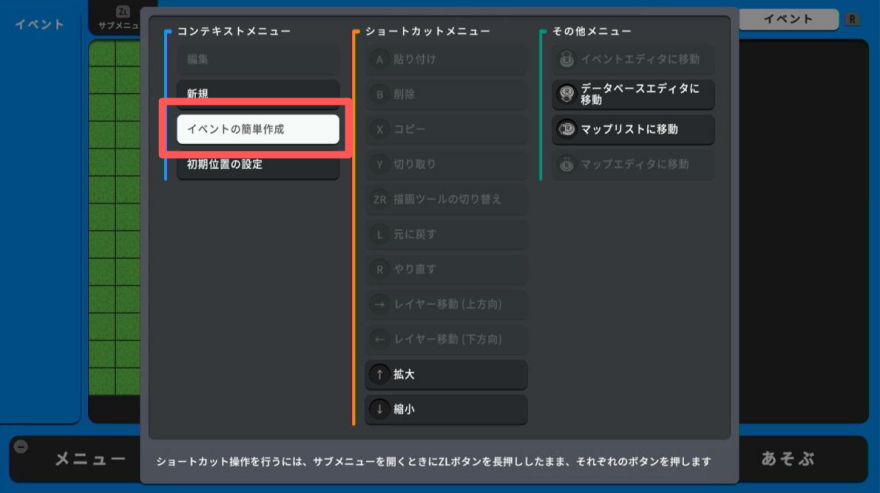Click the マップエディタに移動 label
The width and height of the screenshot is (880, 493).
click(635, 165)
